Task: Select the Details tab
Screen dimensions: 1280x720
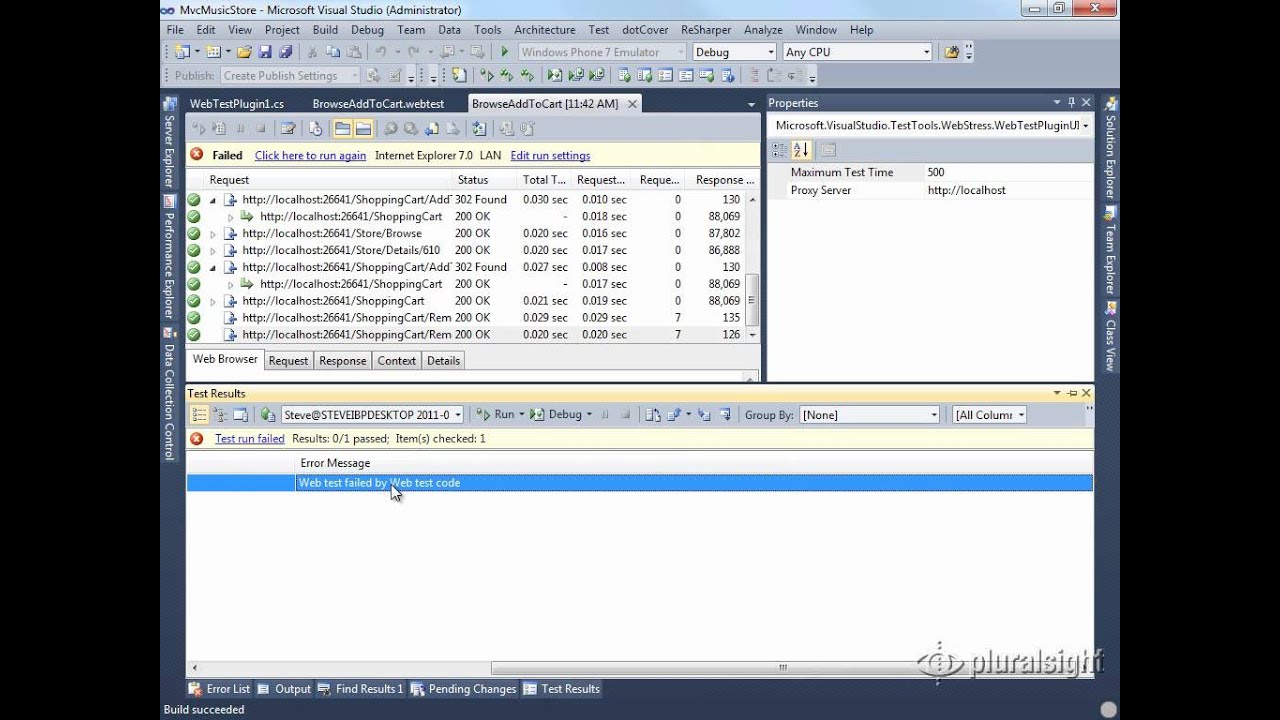Action: (x=443, y=361)
